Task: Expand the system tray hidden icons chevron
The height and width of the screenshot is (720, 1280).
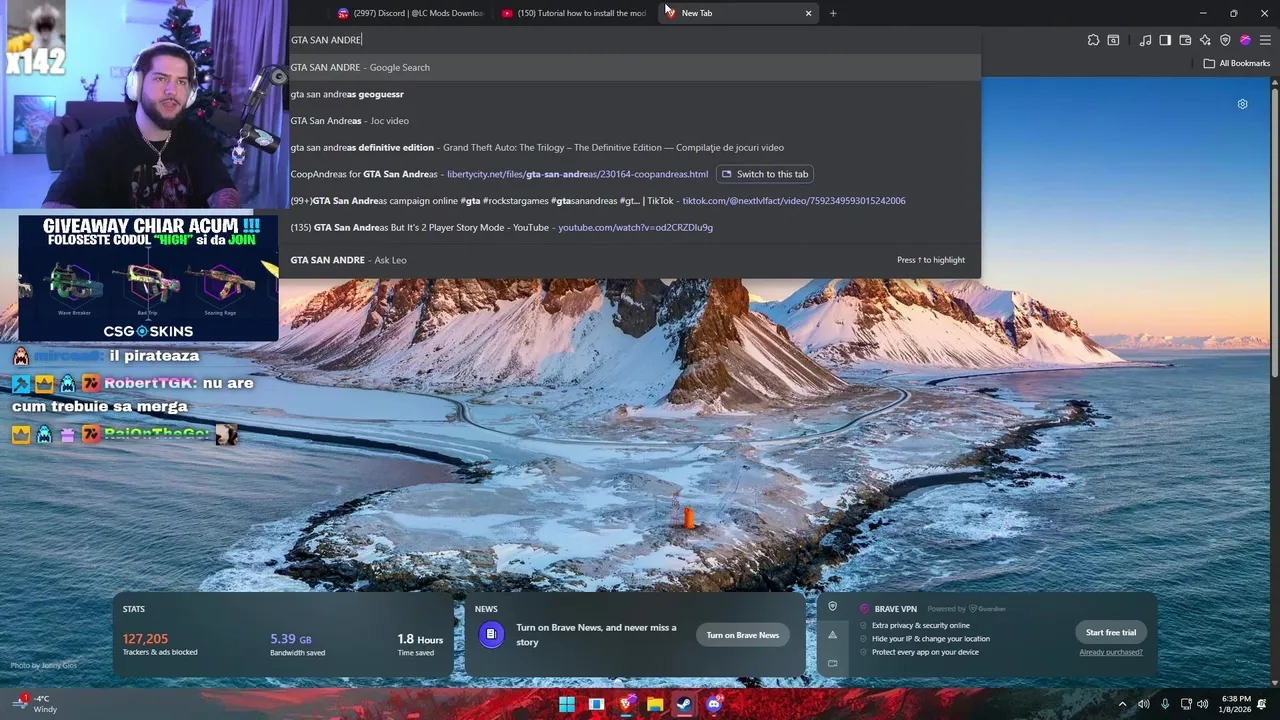Action: tap(1122, 704)
